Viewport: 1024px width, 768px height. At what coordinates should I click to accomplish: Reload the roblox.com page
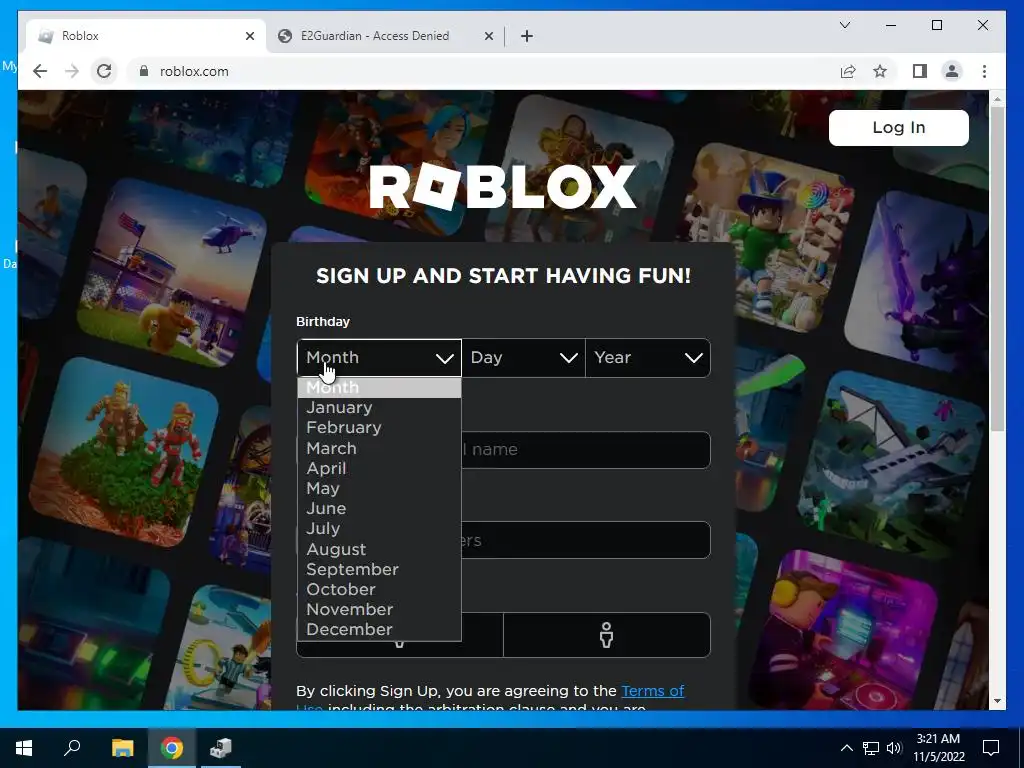pyautogui.click(x=104, y=71)
